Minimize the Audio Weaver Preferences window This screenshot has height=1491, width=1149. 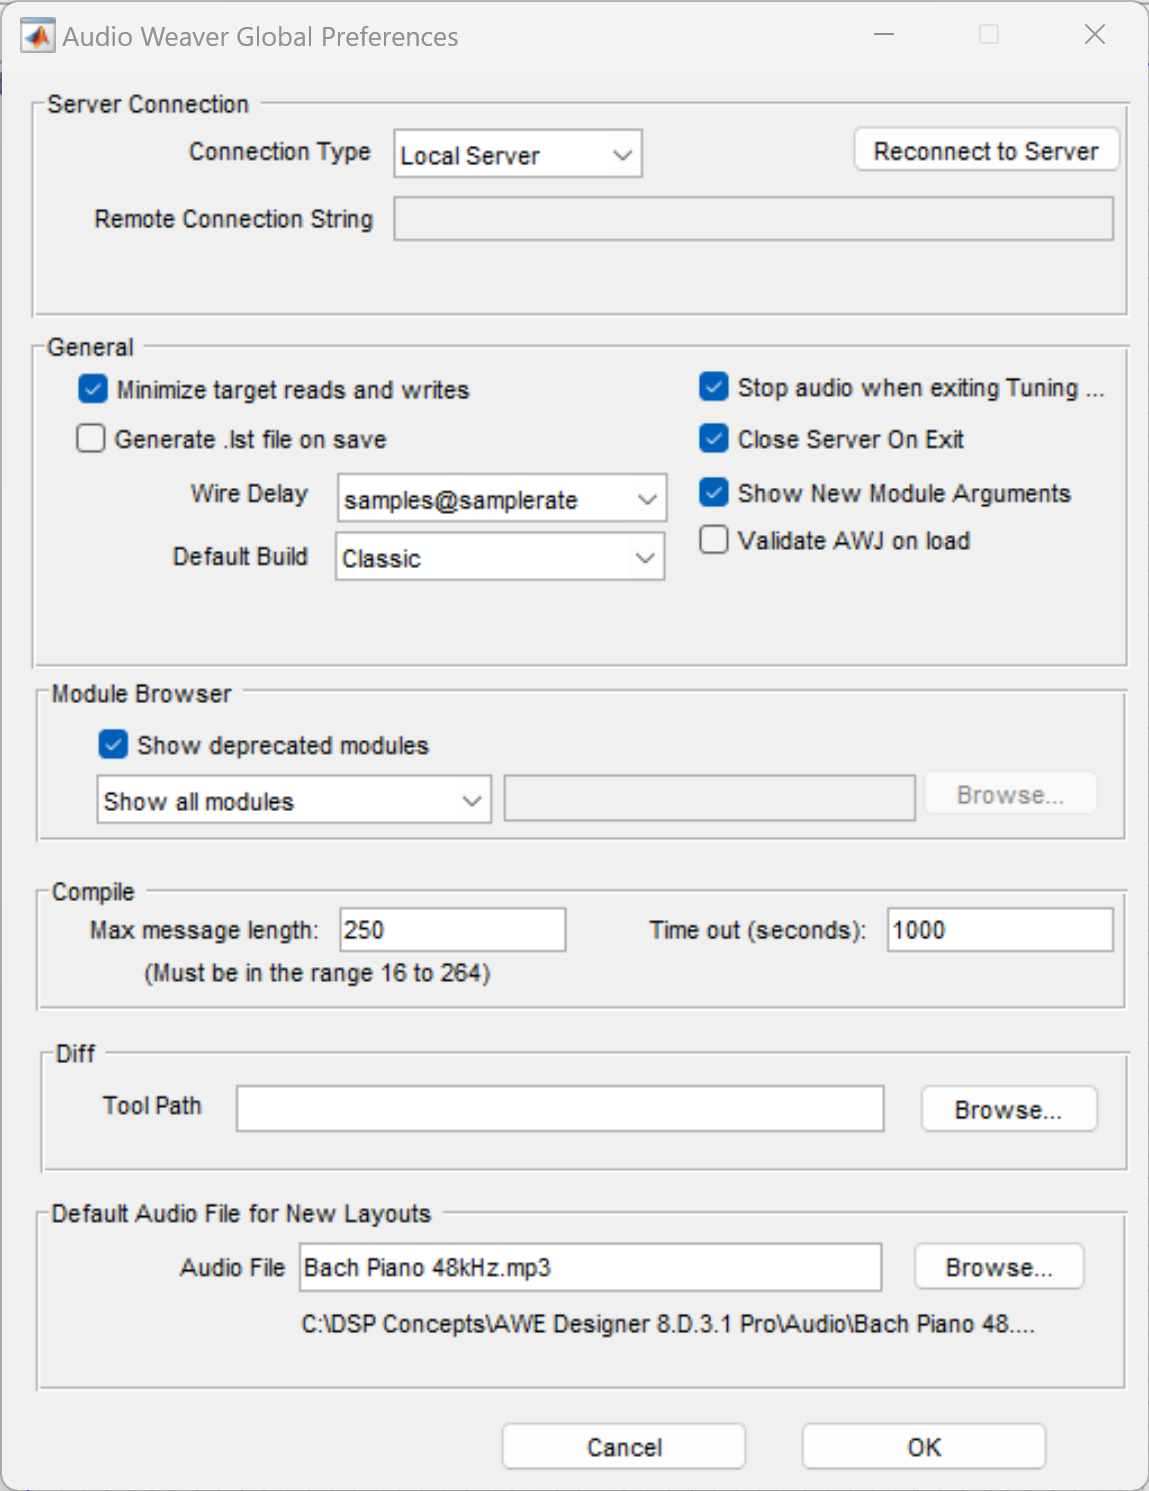click(x=883, y=35)
